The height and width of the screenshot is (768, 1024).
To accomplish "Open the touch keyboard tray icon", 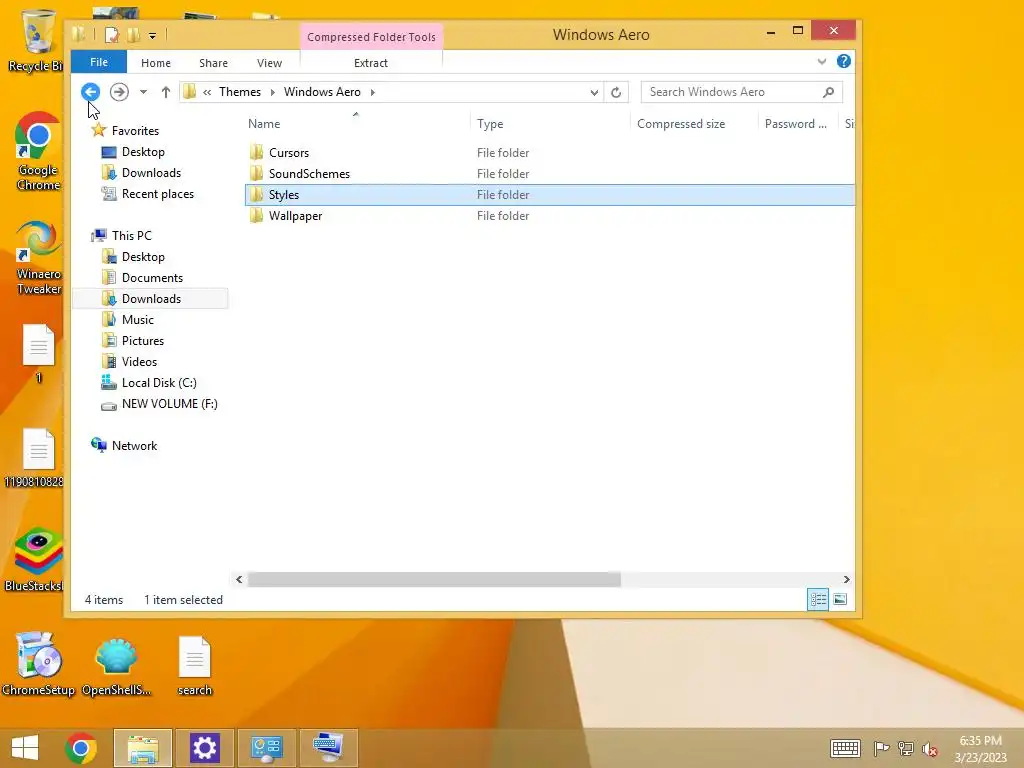I will [845, 748].
